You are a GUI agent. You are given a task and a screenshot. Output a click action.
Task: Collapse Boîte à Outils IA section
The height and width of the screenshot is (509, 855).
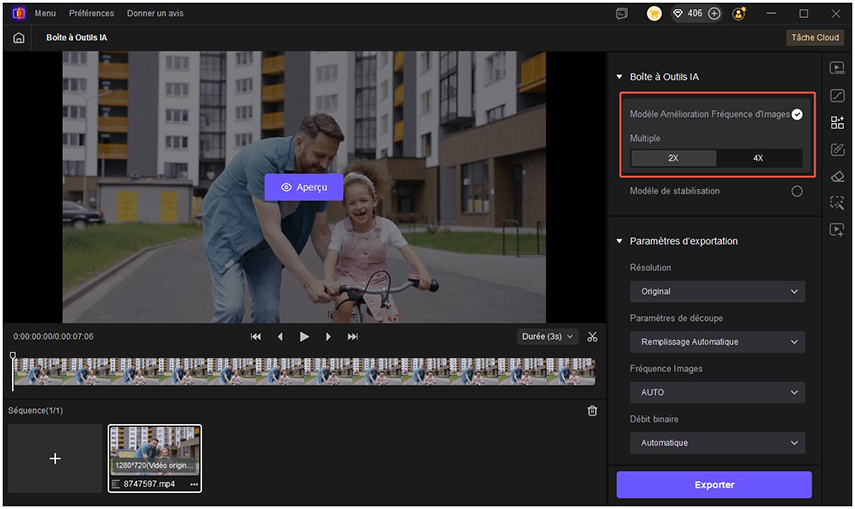619,77
